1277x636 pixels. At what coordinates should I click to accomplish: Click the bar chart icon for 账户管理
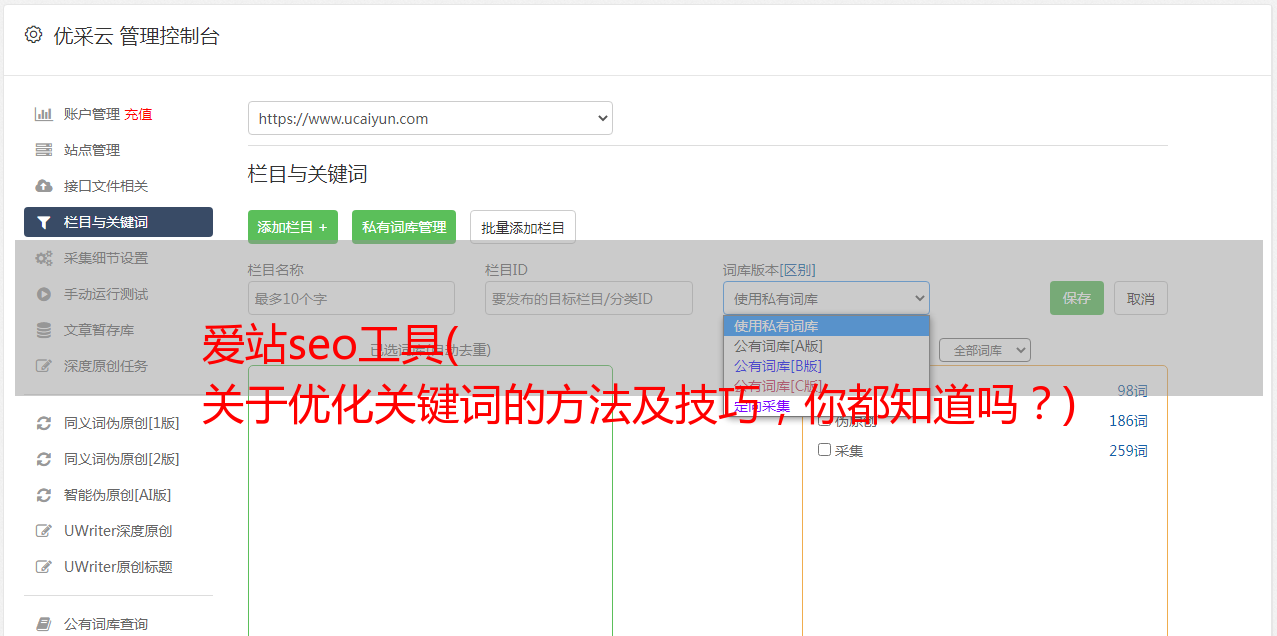tap(43, 114)
